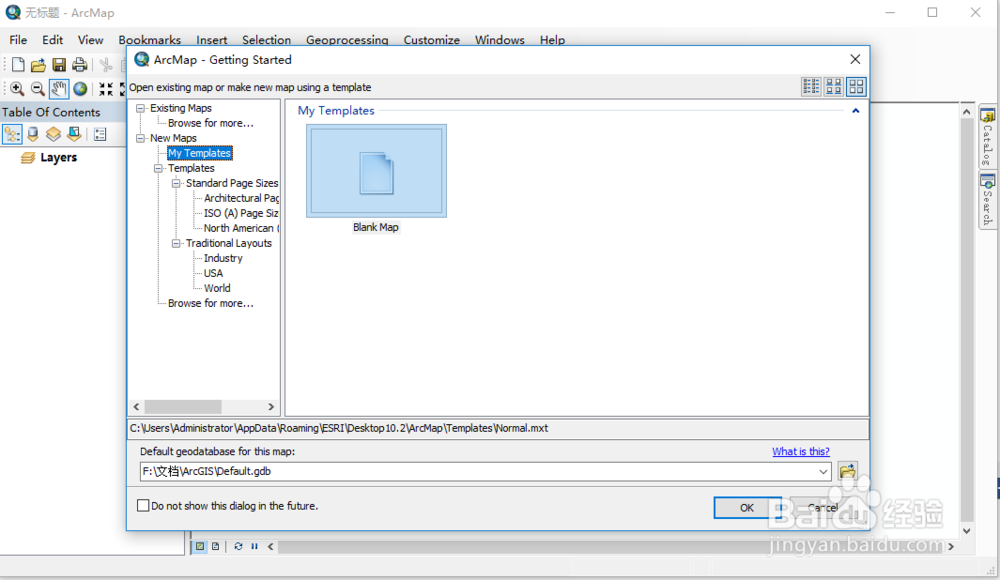Open the Edit menu
Viewport: 1000px width, 580px height.
point(52,40)
